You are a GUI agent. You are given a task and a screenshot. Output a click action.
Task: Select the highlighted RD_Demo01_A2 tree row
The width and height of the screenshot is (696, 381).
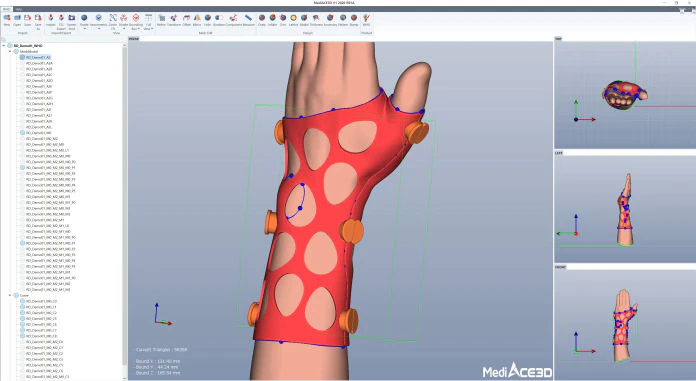(38, 57)
